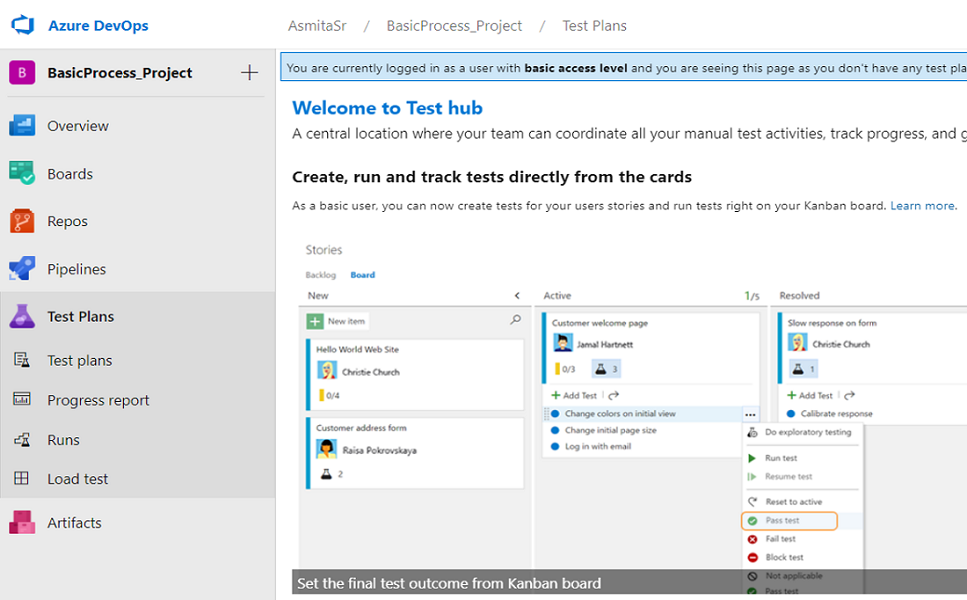Screen dimensions: 967x600
Task: Click the Kanban board preview image
Action: point(630,410)
